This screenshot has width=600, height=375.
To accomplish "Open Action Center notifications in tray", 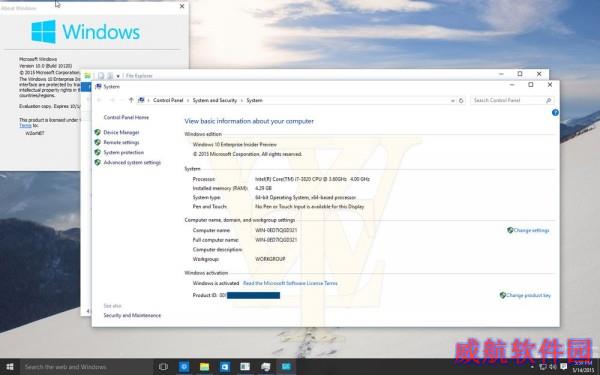I will [x=563, y=367].
